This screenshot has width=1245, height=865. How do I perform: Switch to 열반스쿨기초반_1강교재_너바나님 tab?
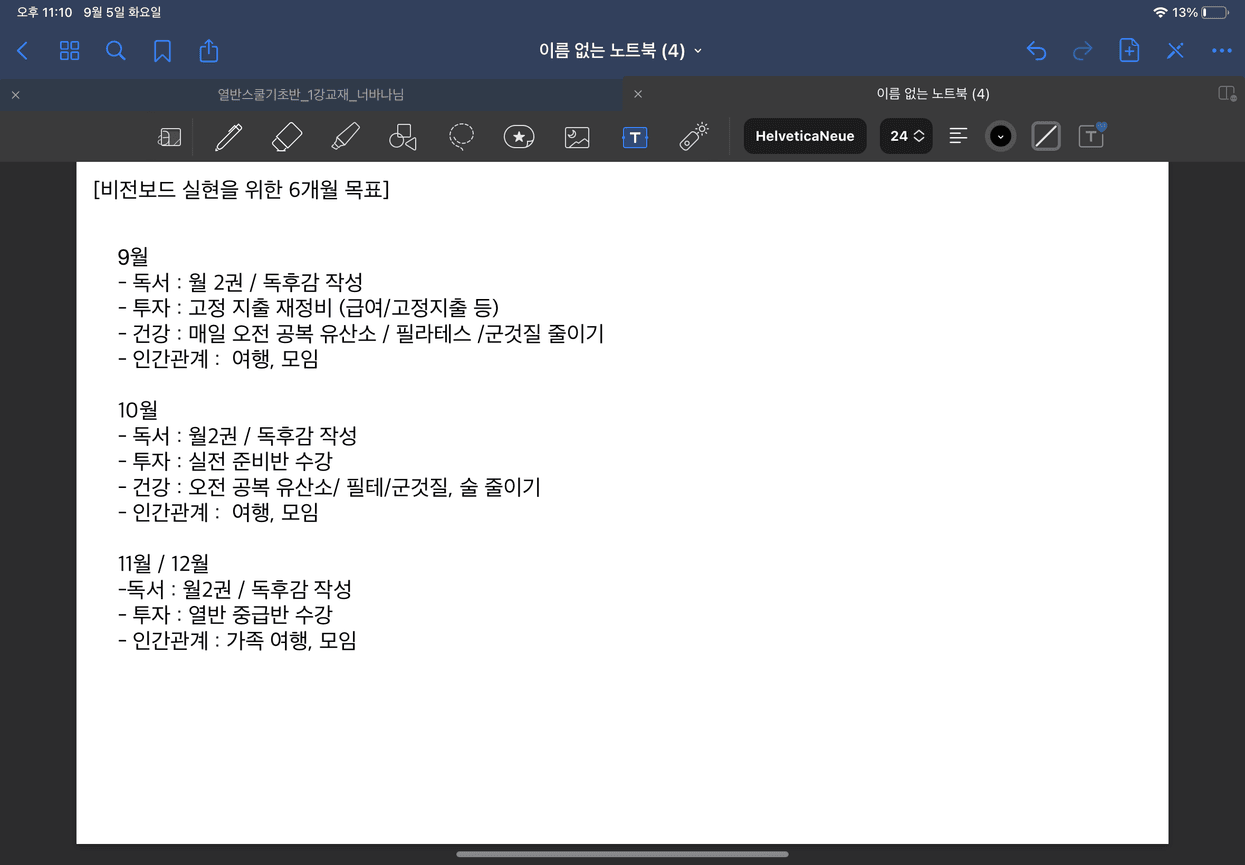click(311, 94)
